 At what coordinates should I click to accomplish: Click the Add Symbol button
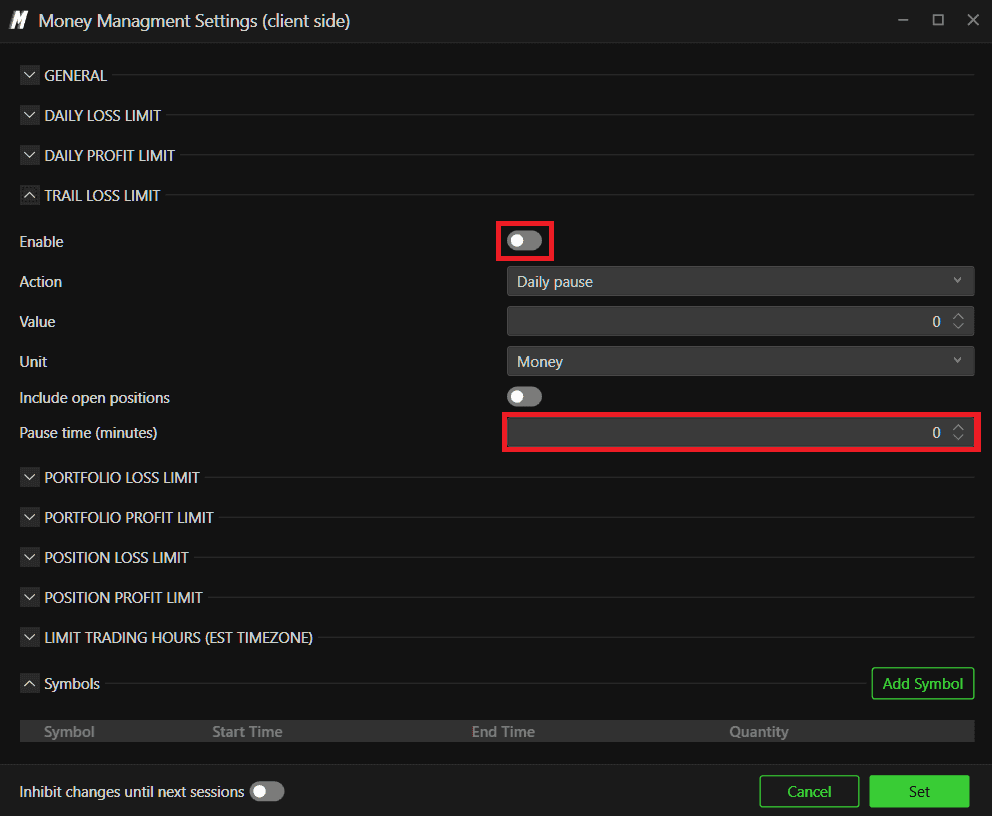tap(922, 683)
